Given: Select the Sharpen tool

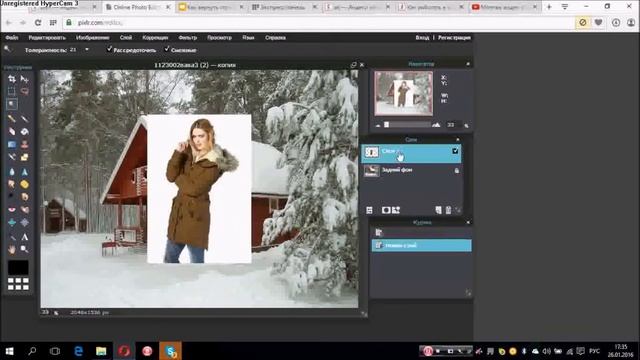Looking at the screenshot, I should click(24, 172).
